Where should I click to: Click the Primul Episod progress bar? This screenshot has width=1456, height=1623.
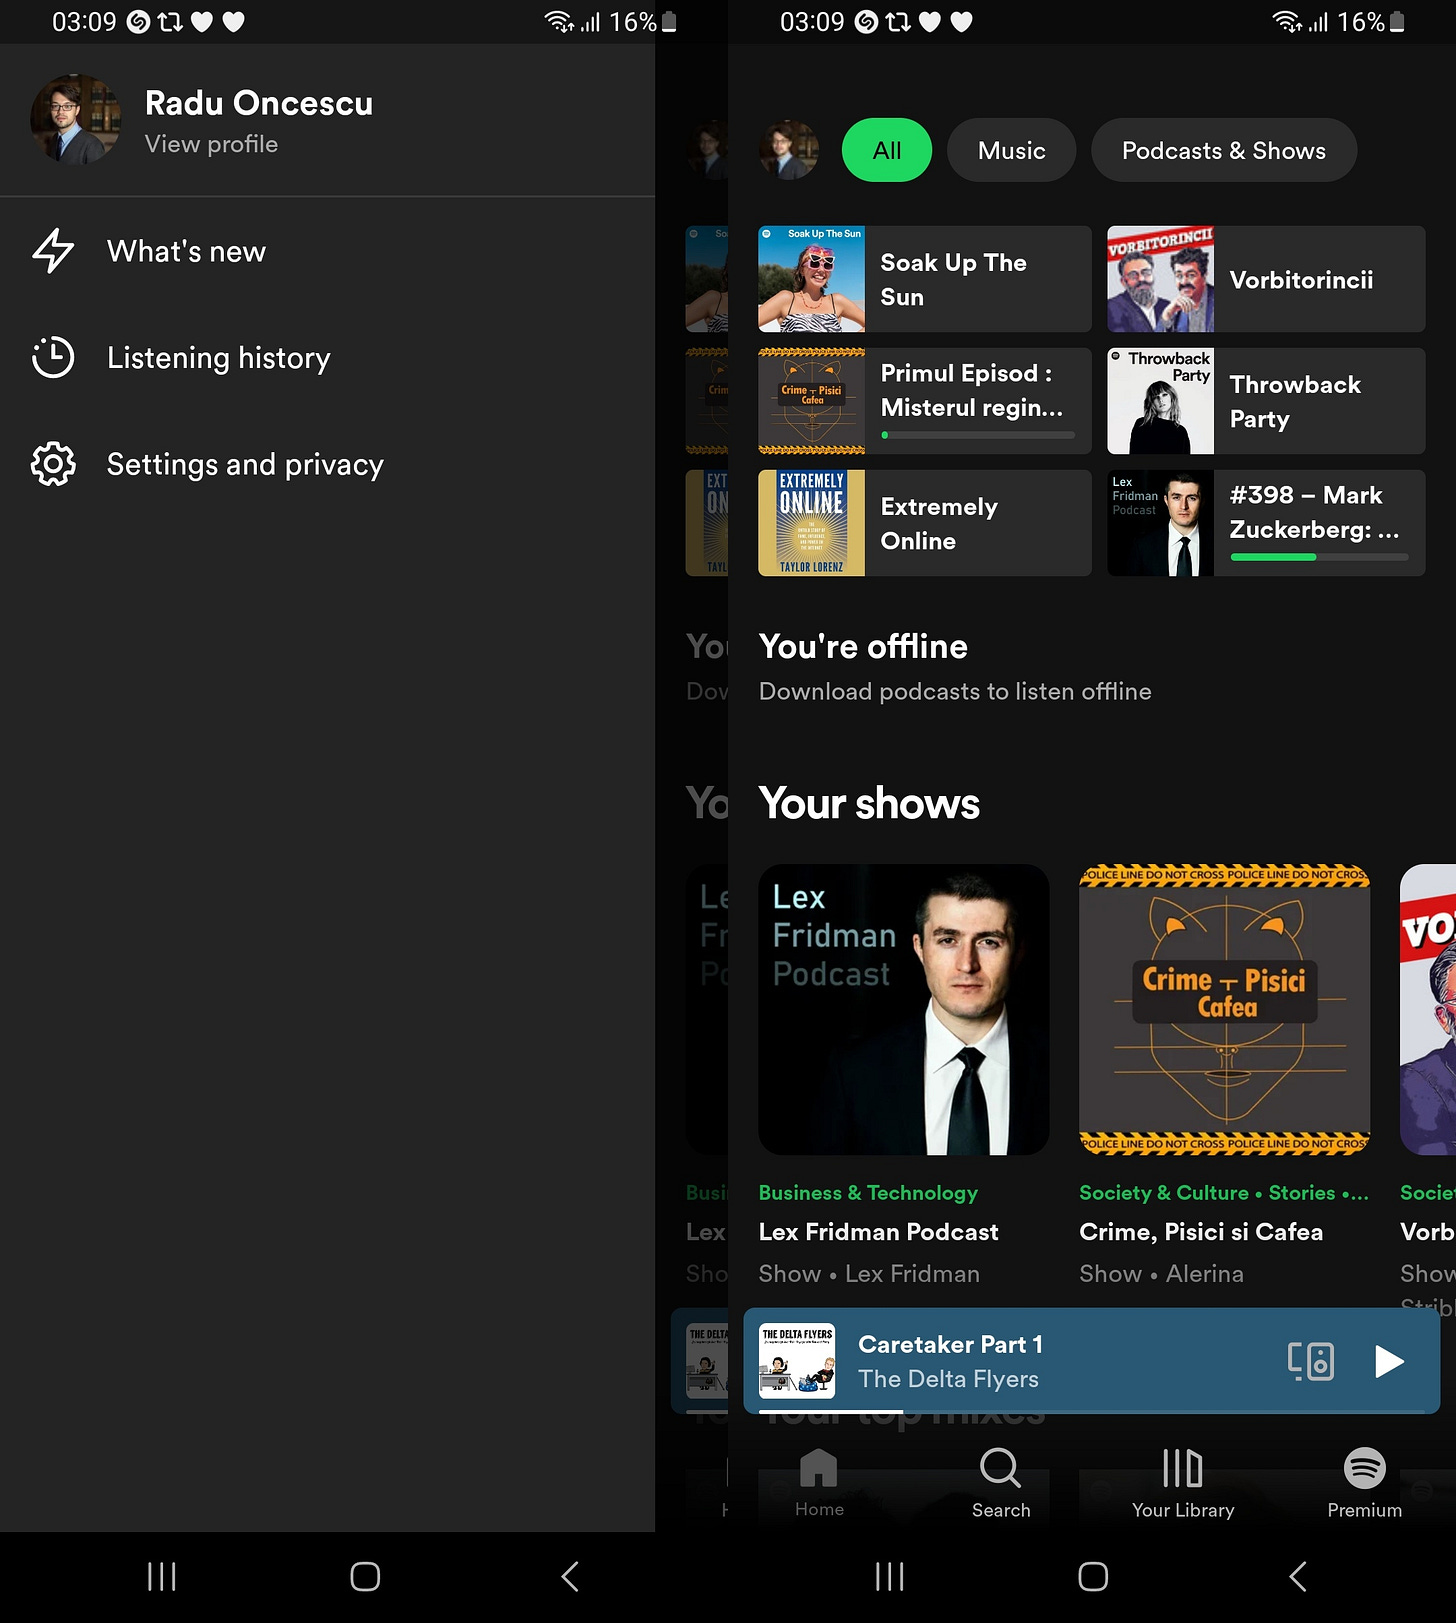click(x=978, y=435)
